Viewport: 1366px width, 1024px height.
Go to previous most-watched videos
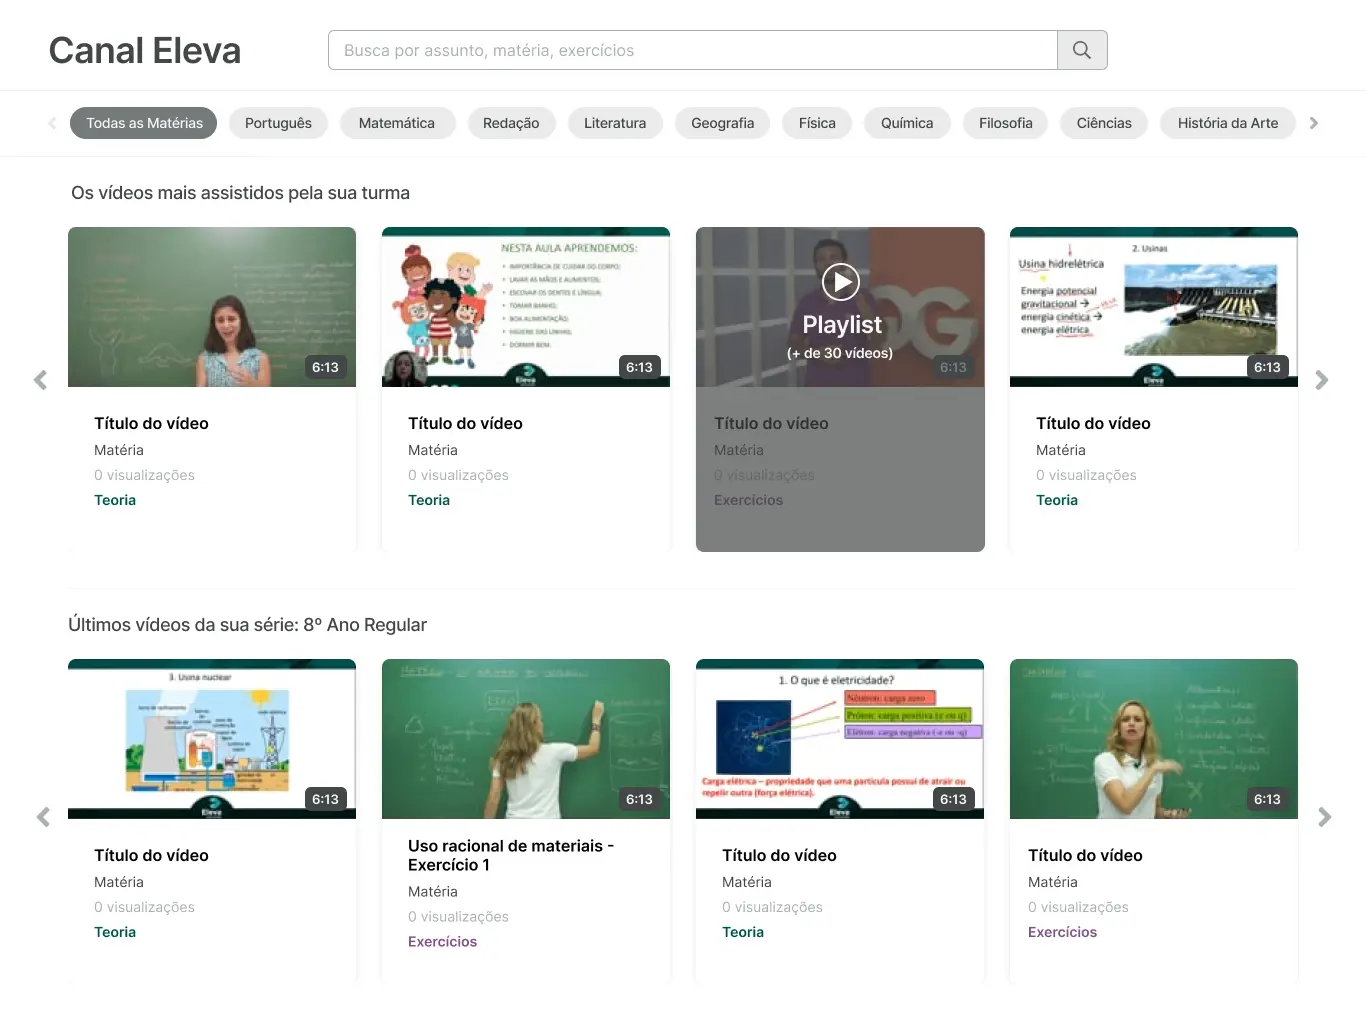coord(40,380)
